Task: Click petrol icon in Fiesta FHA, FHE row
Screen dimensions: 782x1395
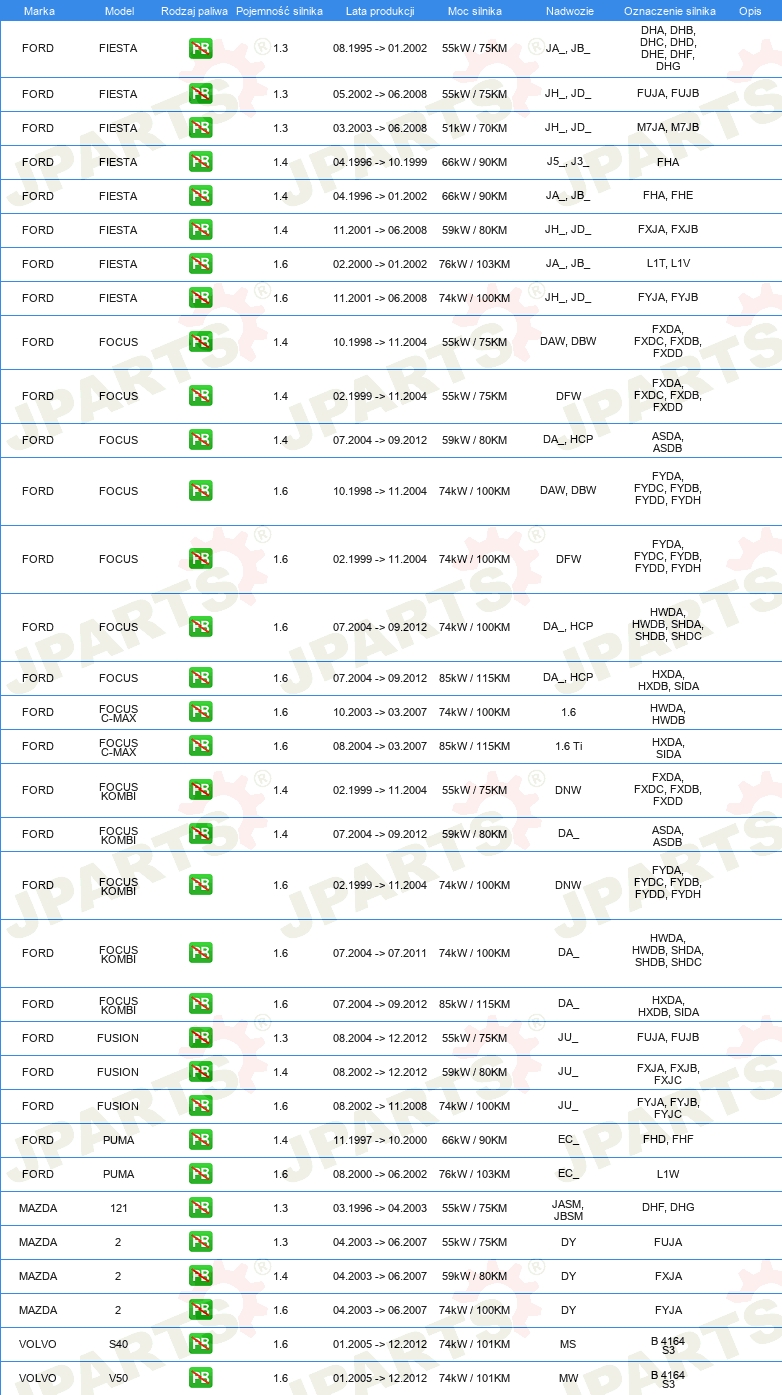Action: (201, 196)
